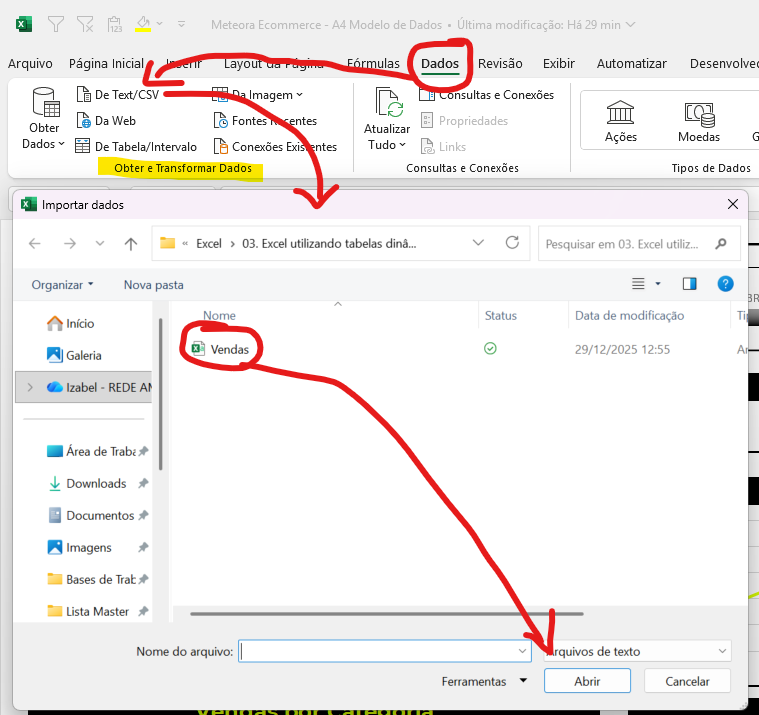Click the Nome do arquivo input field

click(384, 651)
